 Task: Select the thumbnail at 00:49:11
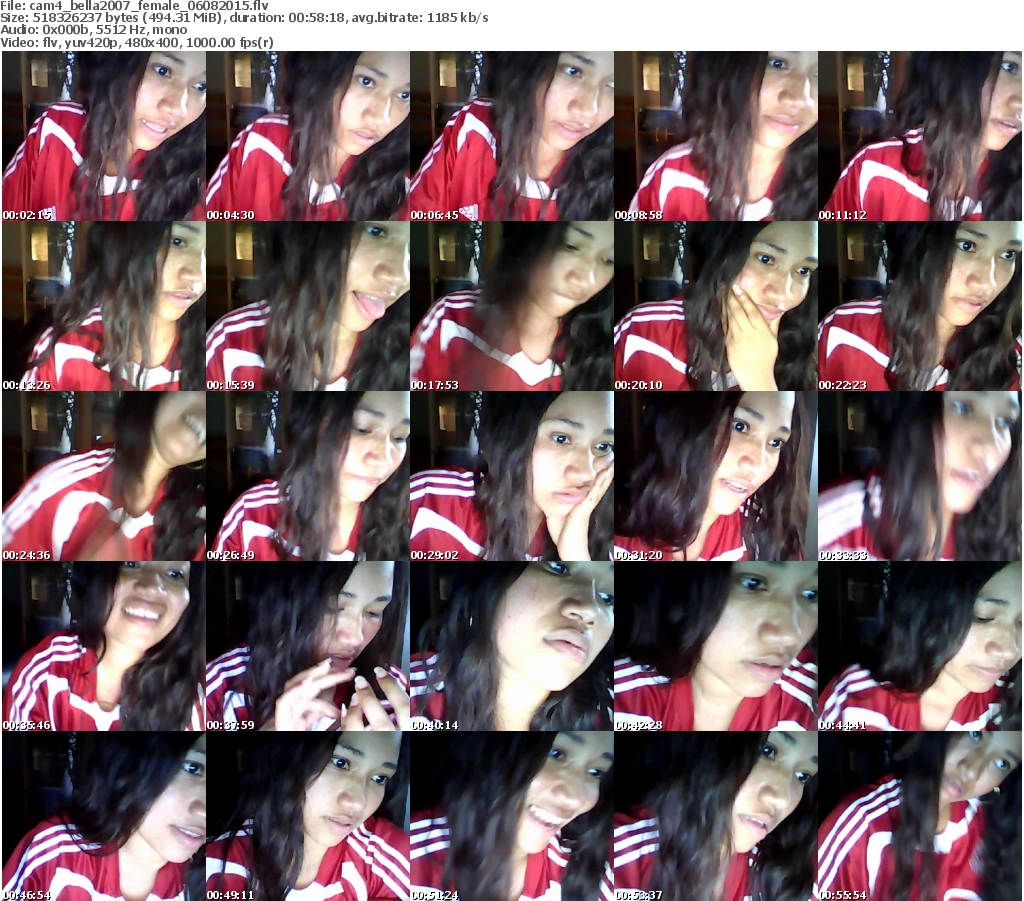pos(308,816)
